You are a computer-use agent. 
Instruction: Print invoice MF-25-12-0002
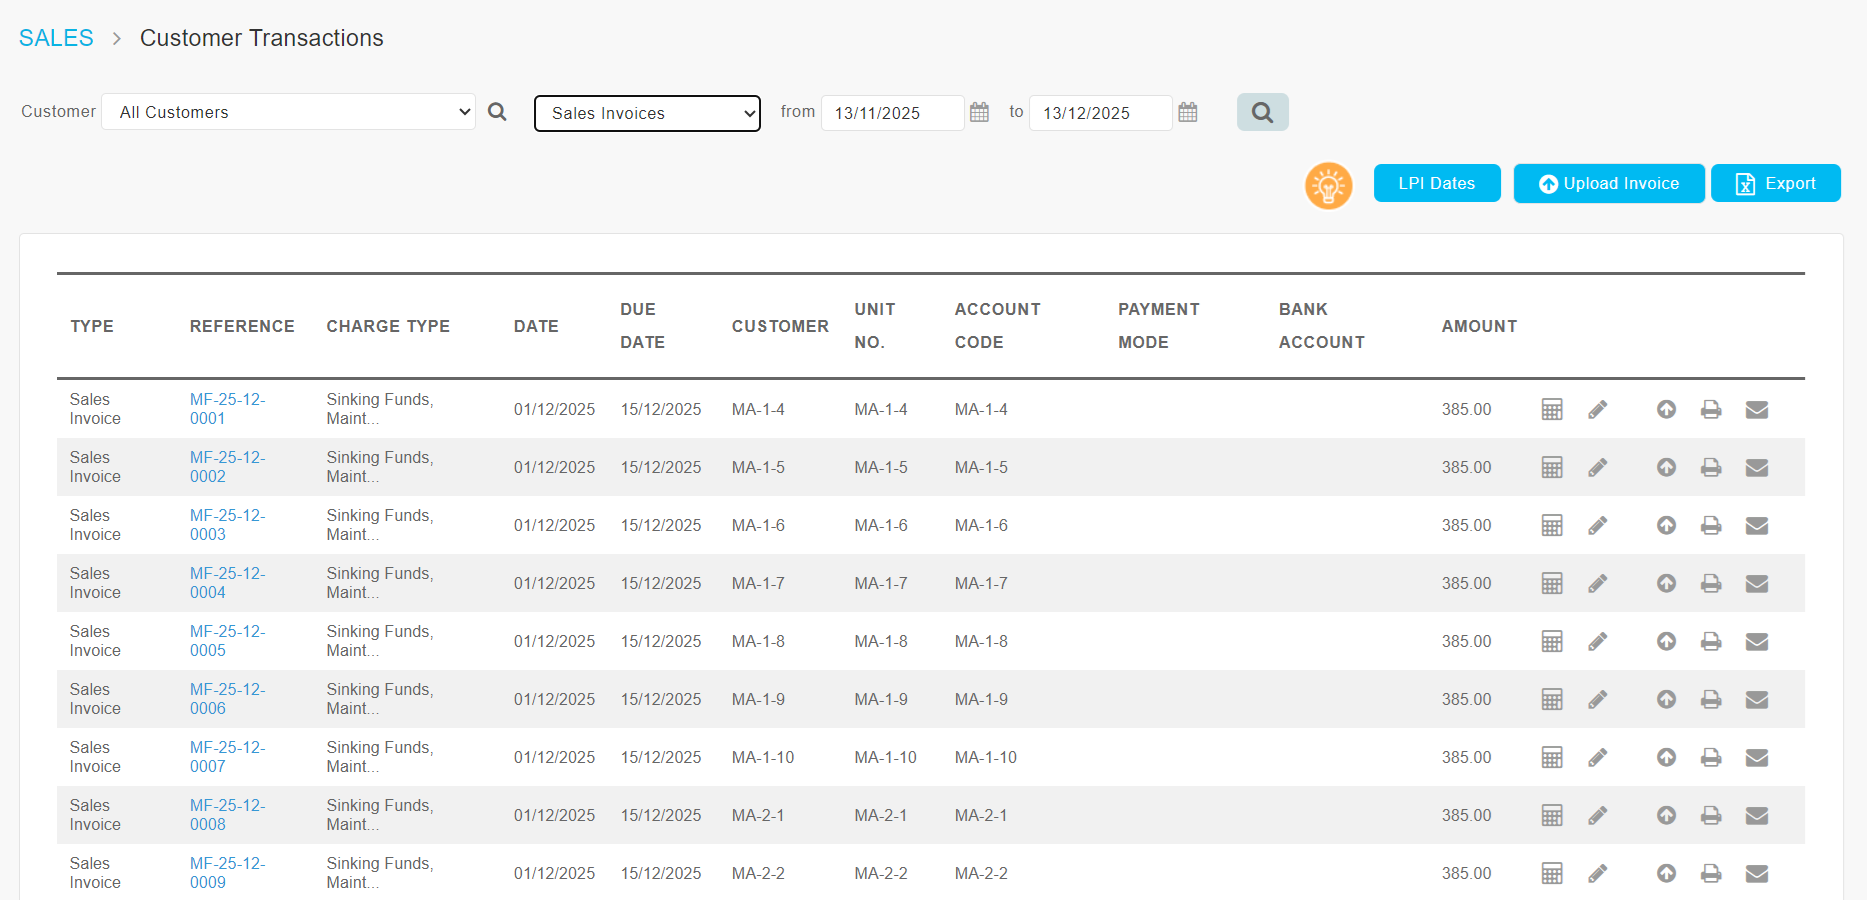point(1711,467)
